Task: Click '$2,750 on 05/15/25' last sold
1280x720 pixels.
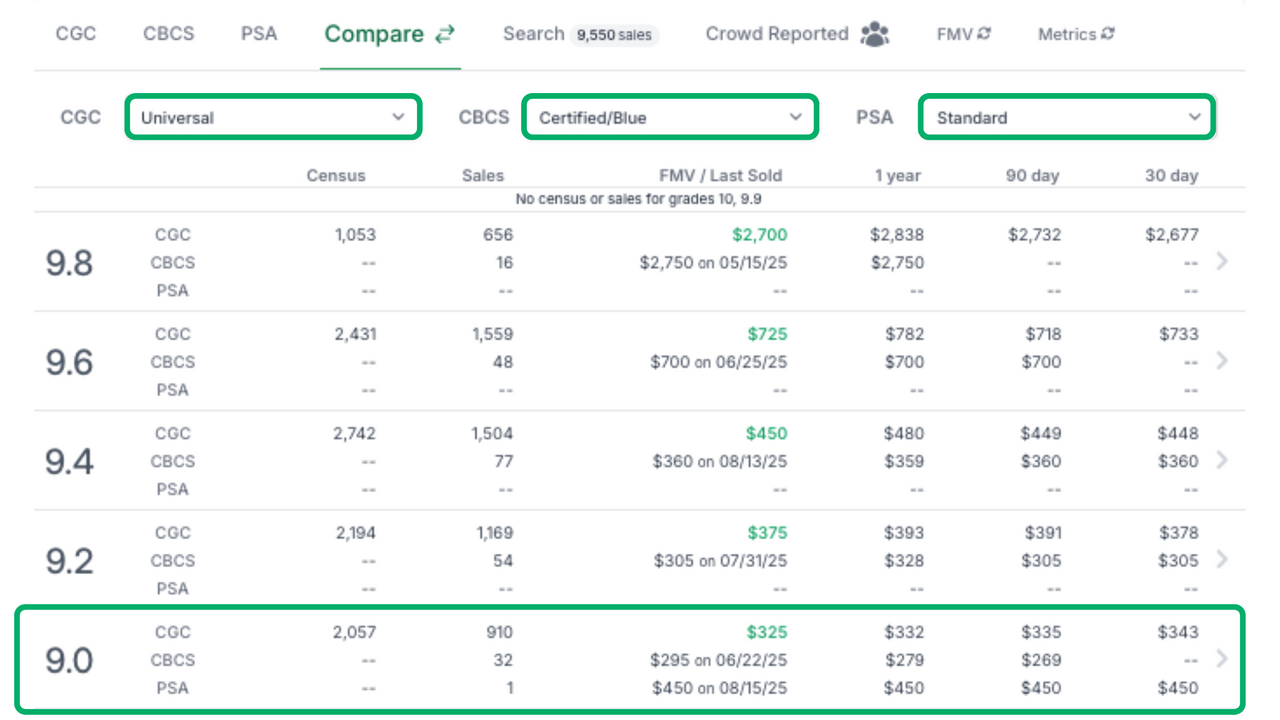Action: click(713, 263)
